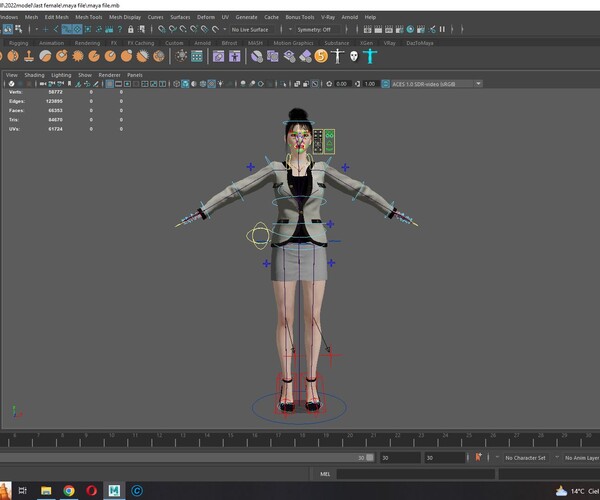600x500 pixels.
Task: Click the dotted sphere particles shelf icon
Action: click(x=181, y=56)
